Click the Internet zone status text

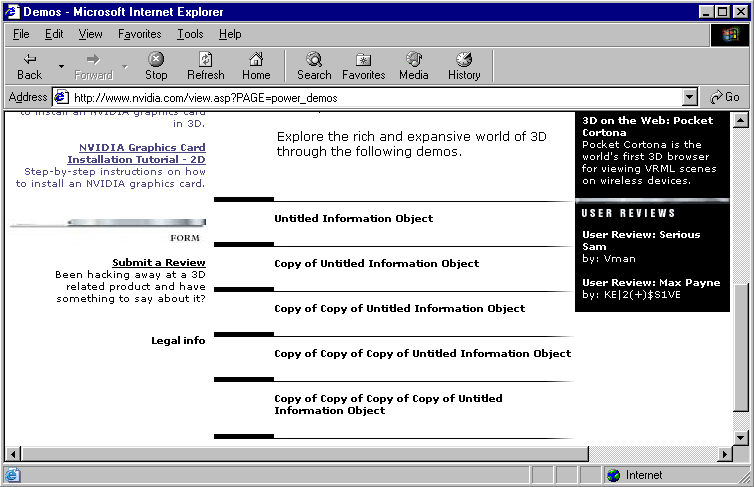point(644,475)
